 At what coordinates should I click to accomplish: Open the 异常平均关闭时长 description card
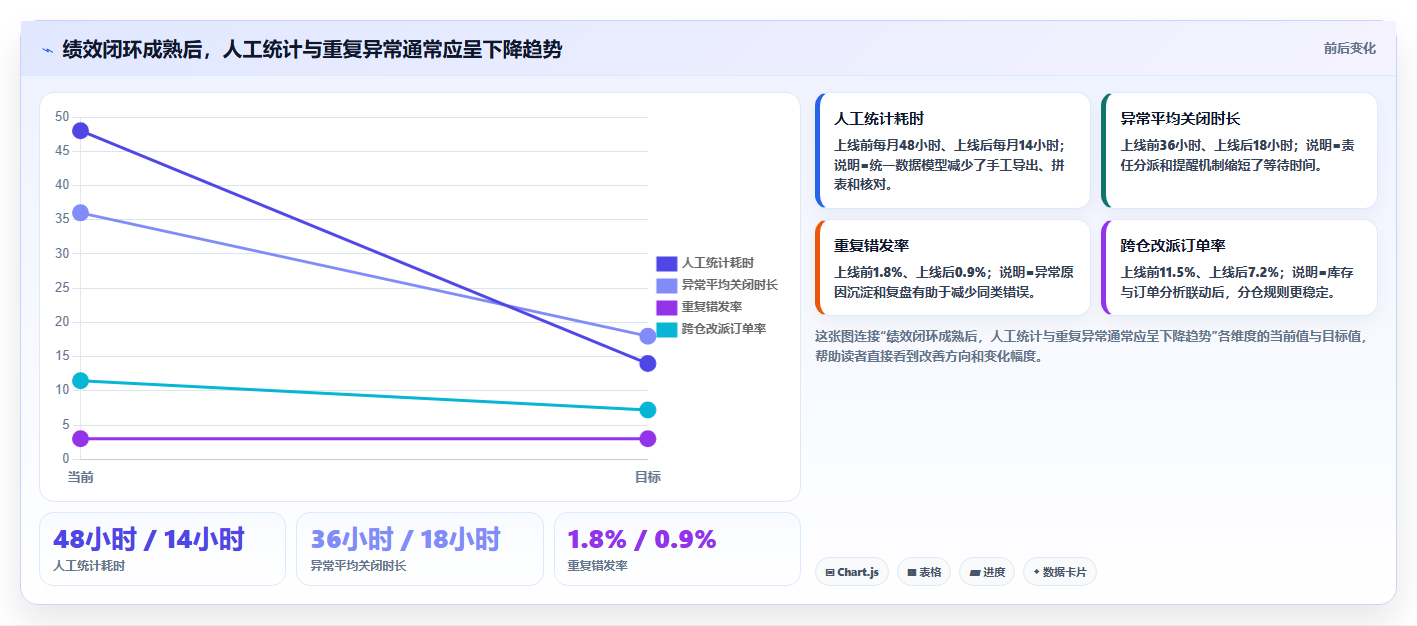coord(1239,150)
